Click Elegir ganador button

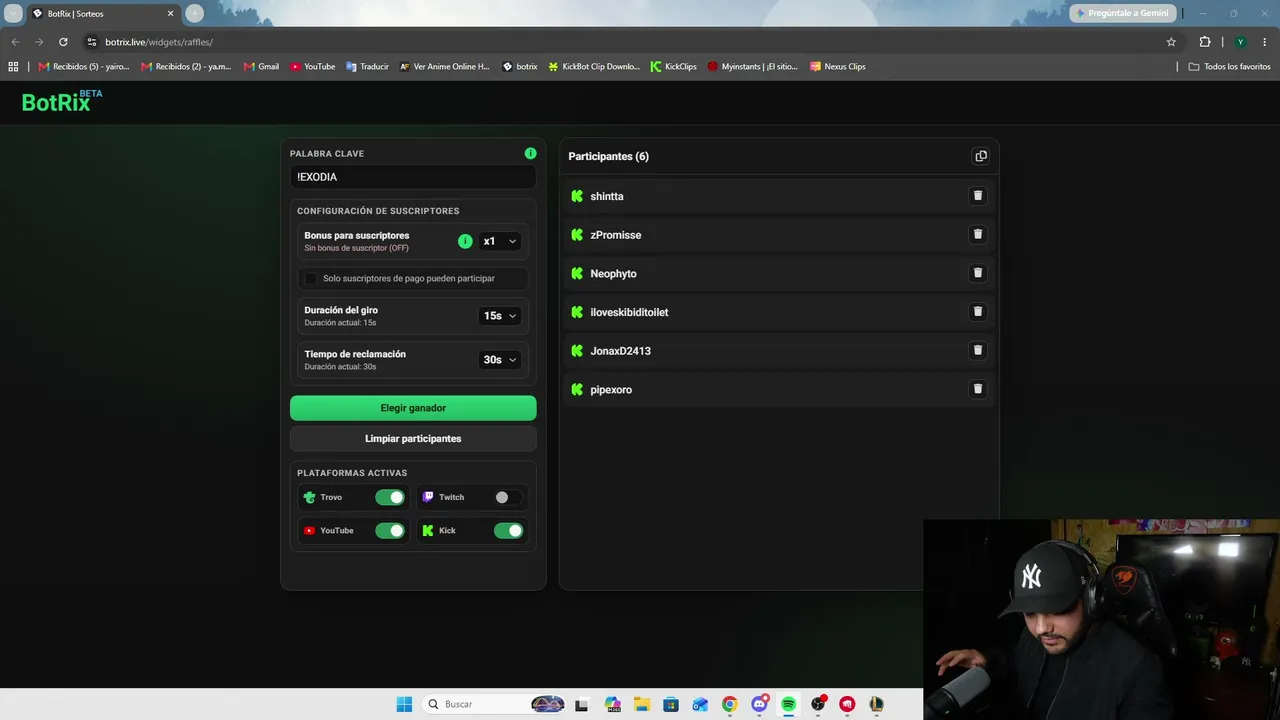[x=413, y=408]
